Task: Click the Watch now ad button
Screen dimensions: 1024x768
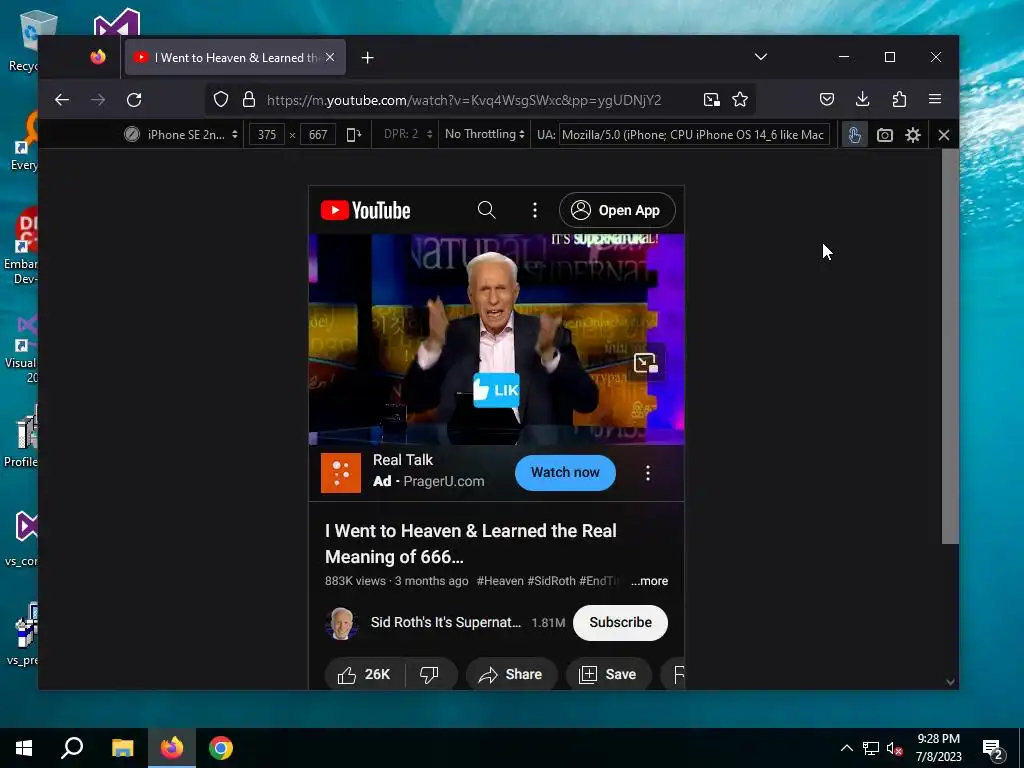Action: 565,472
